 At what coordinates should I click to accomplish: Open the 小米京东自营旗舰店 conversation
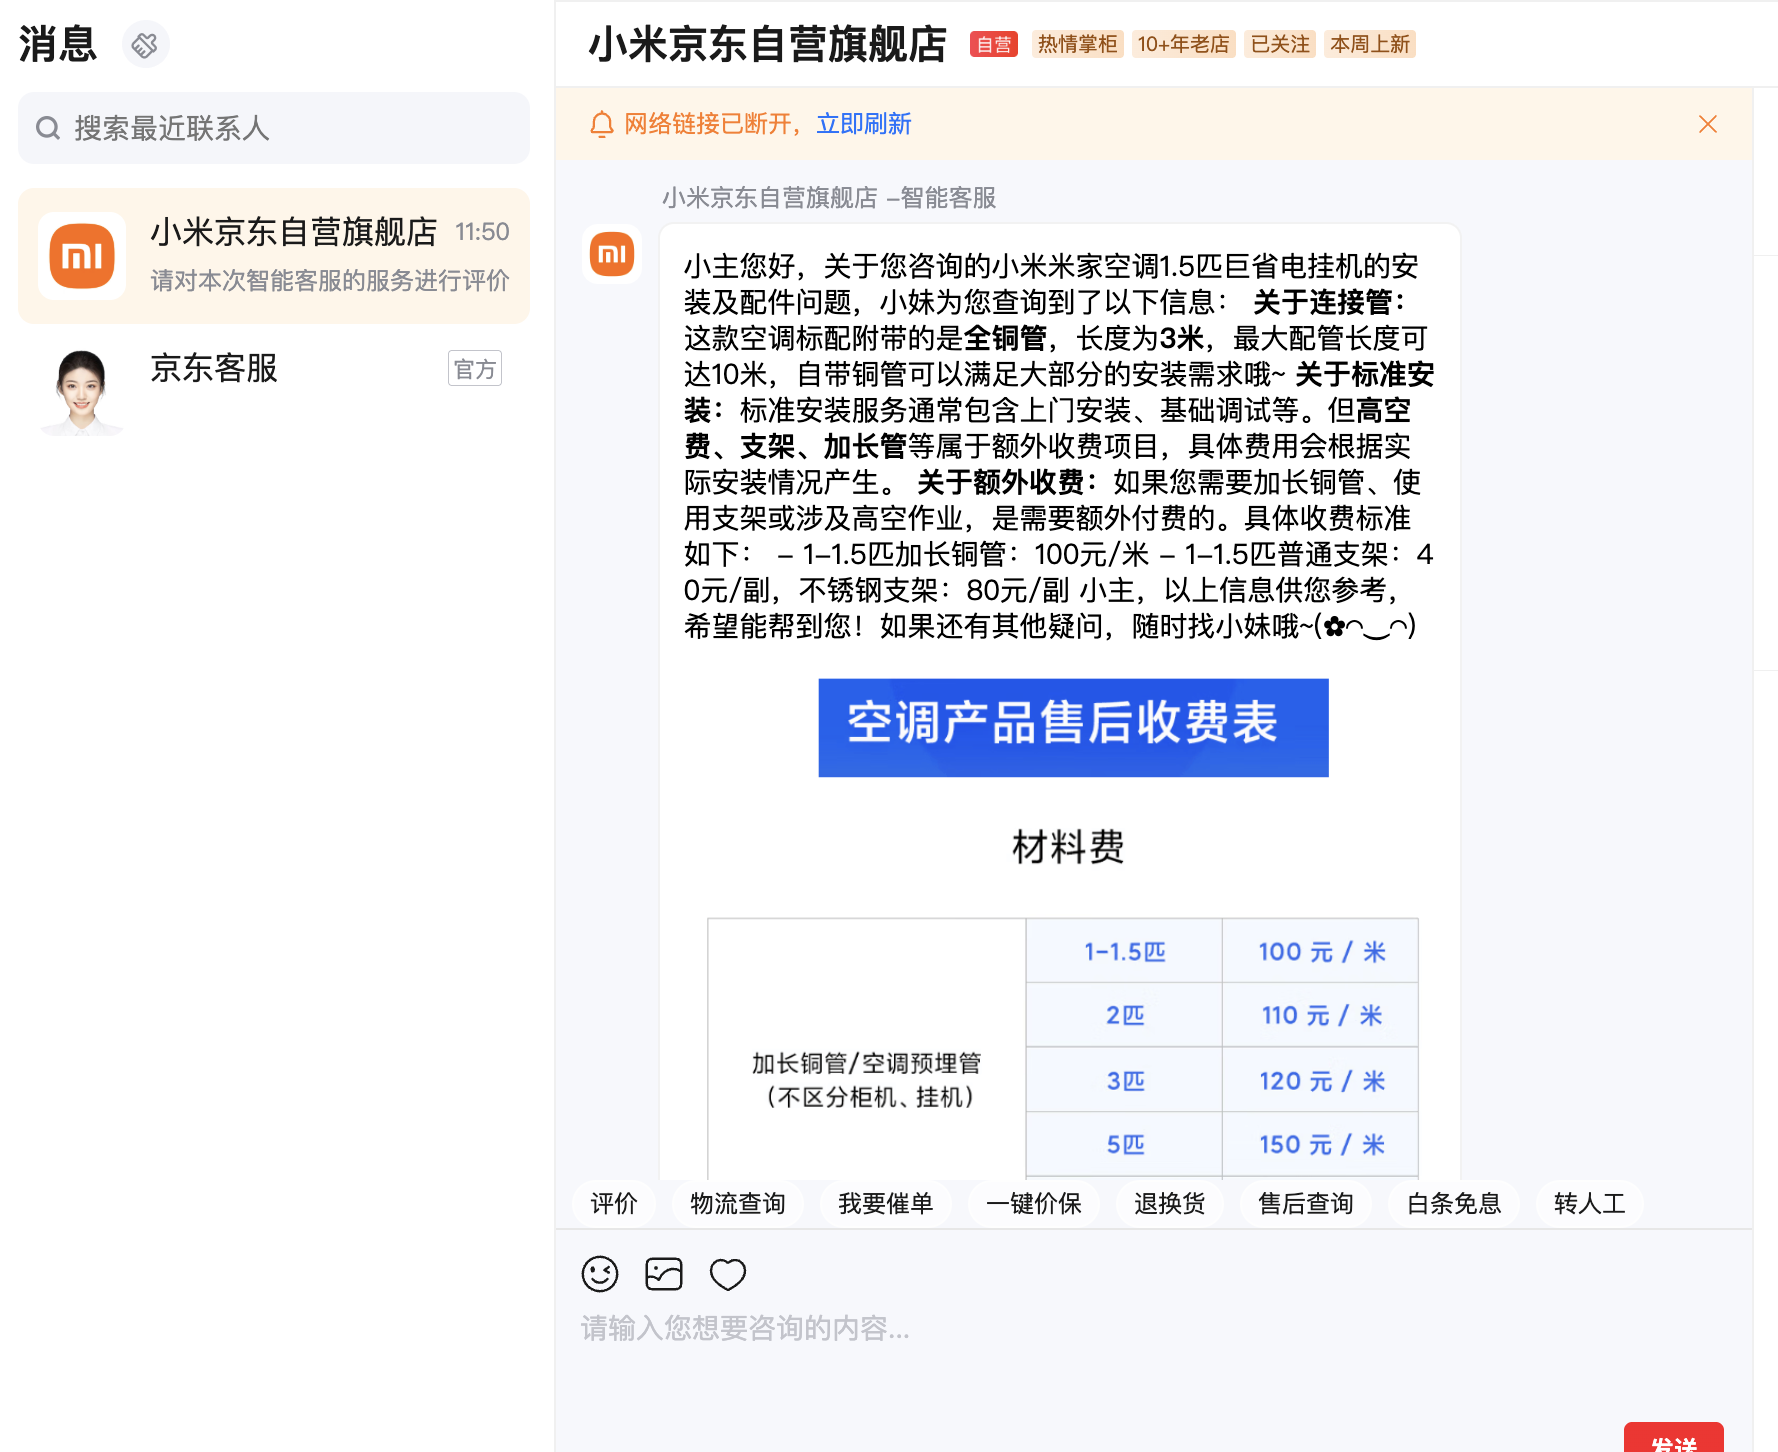click(x=274, y=256)
